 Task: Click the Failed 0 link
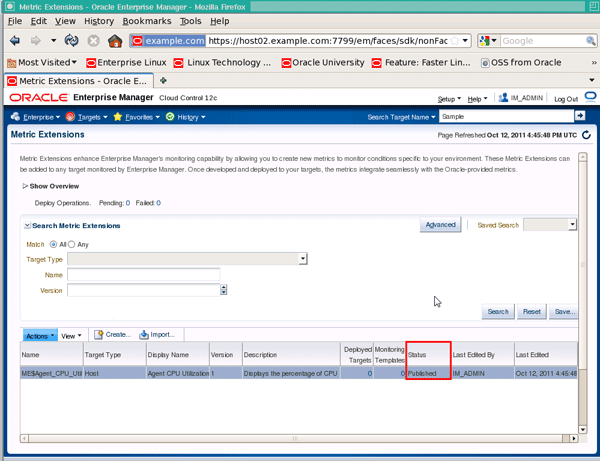pos(158,203)
